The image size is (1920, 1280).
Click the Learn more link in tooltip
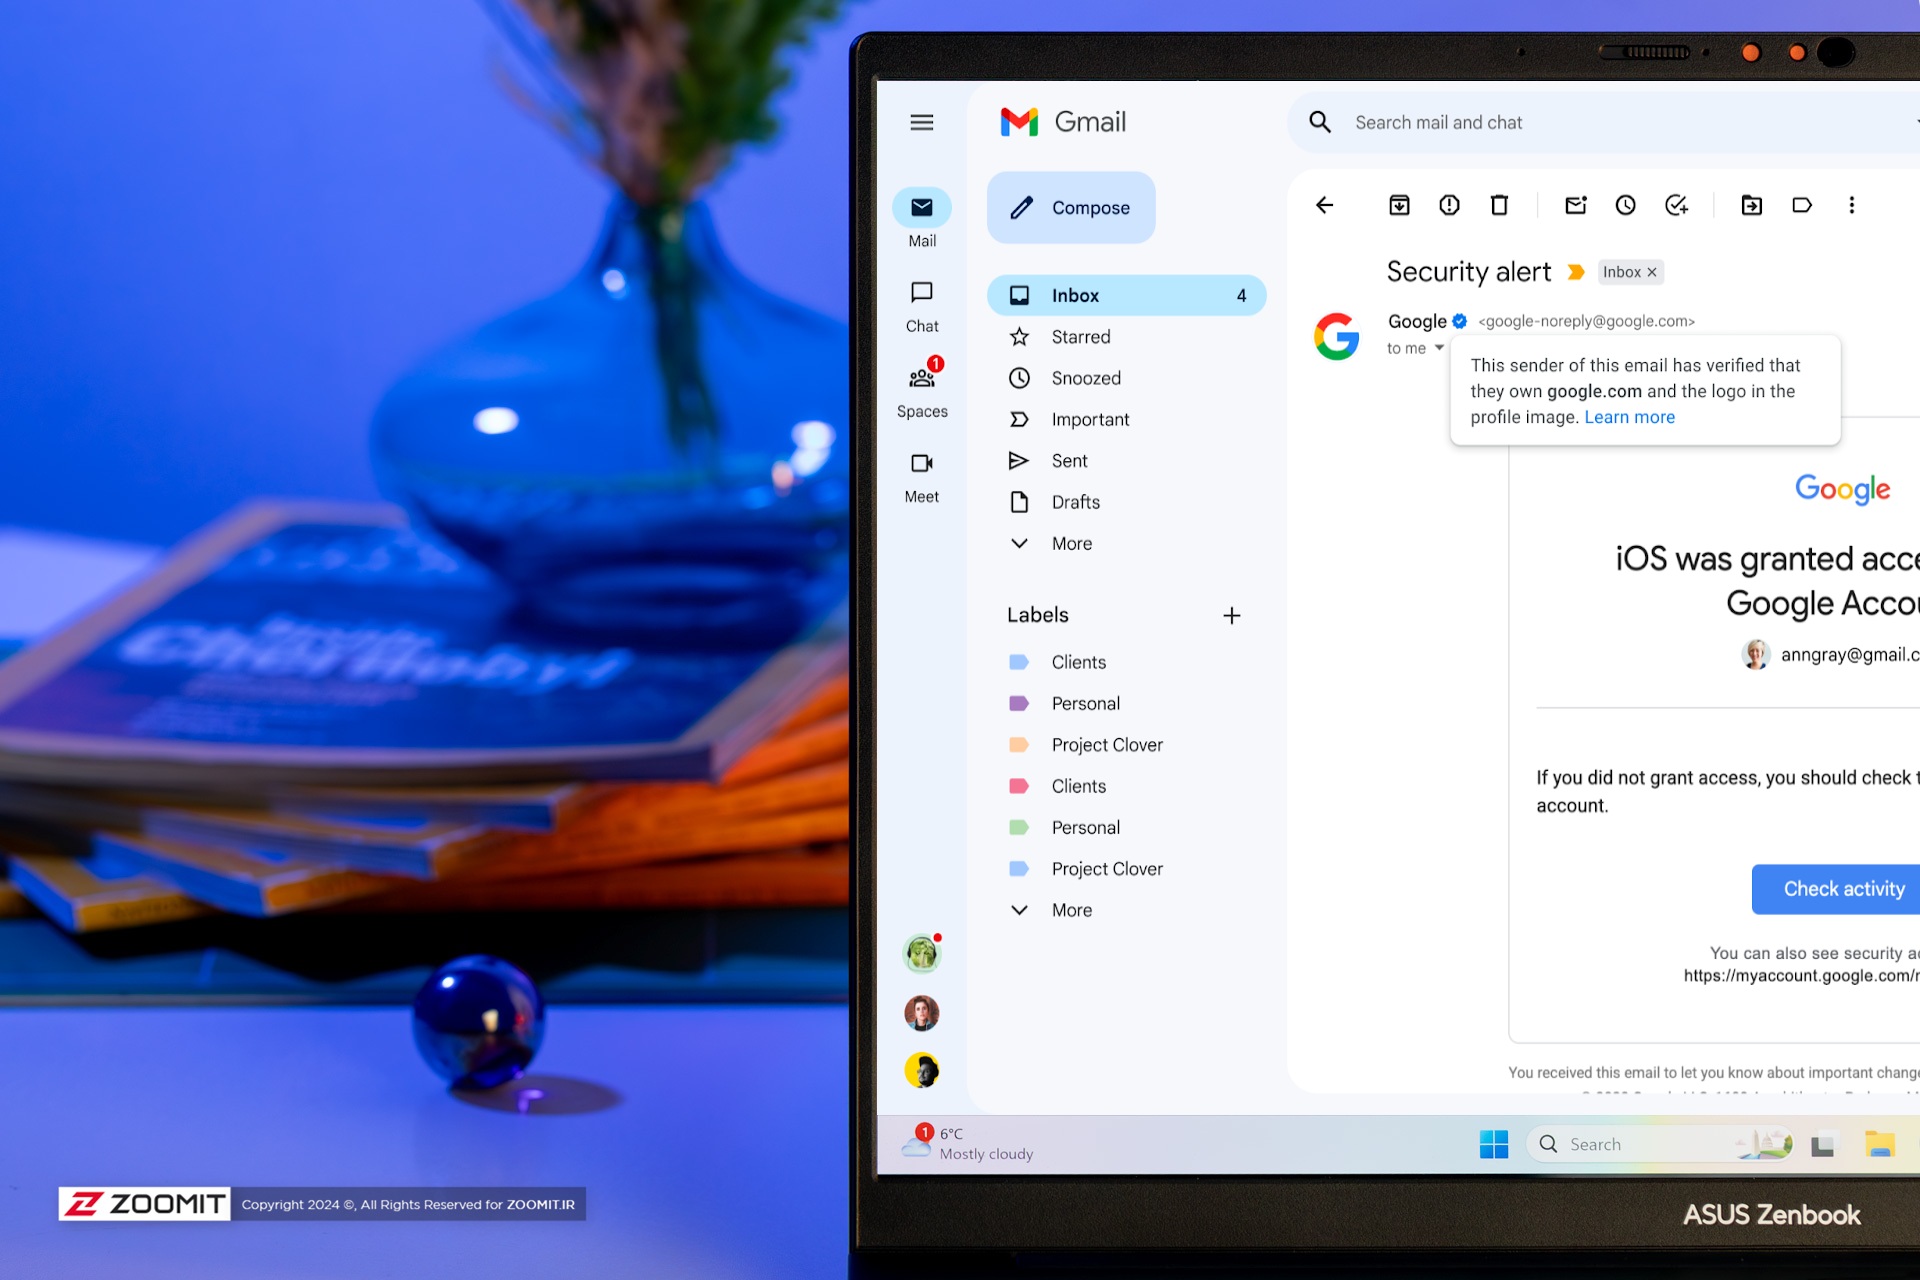coord(1630,416)
